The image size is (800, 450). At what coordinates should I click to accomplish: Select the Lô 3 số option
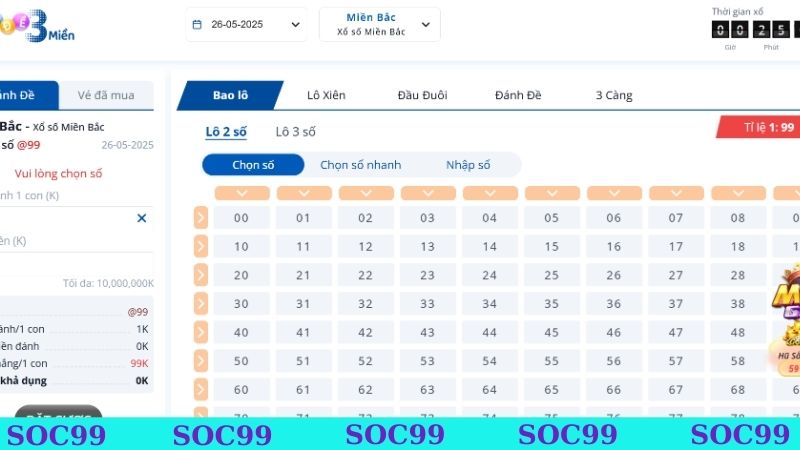pyautogui.click(x=295, y=132)
